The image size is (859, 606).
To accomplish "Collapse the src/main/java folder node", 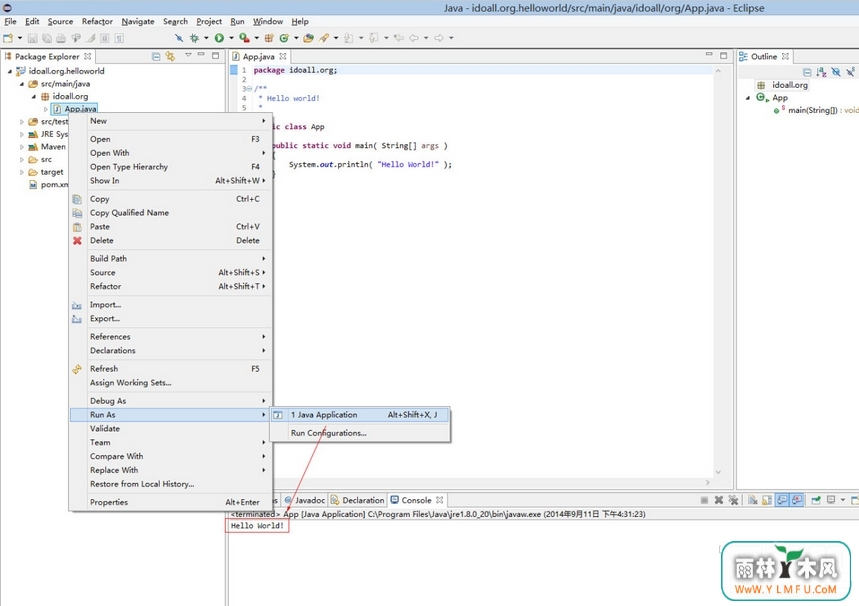I will pos(22,84).
